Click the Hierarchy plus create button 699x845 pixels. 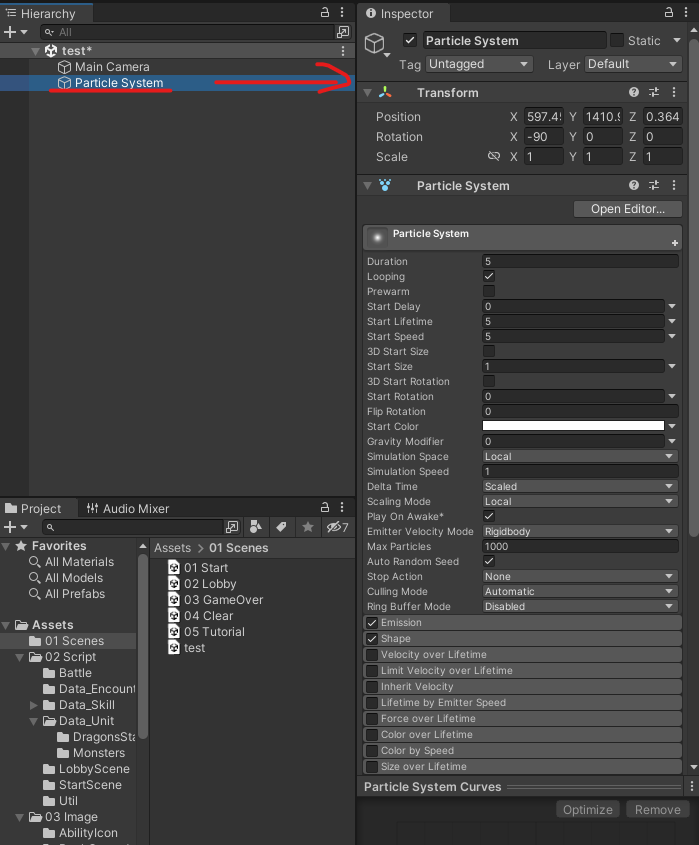[15, 32]
